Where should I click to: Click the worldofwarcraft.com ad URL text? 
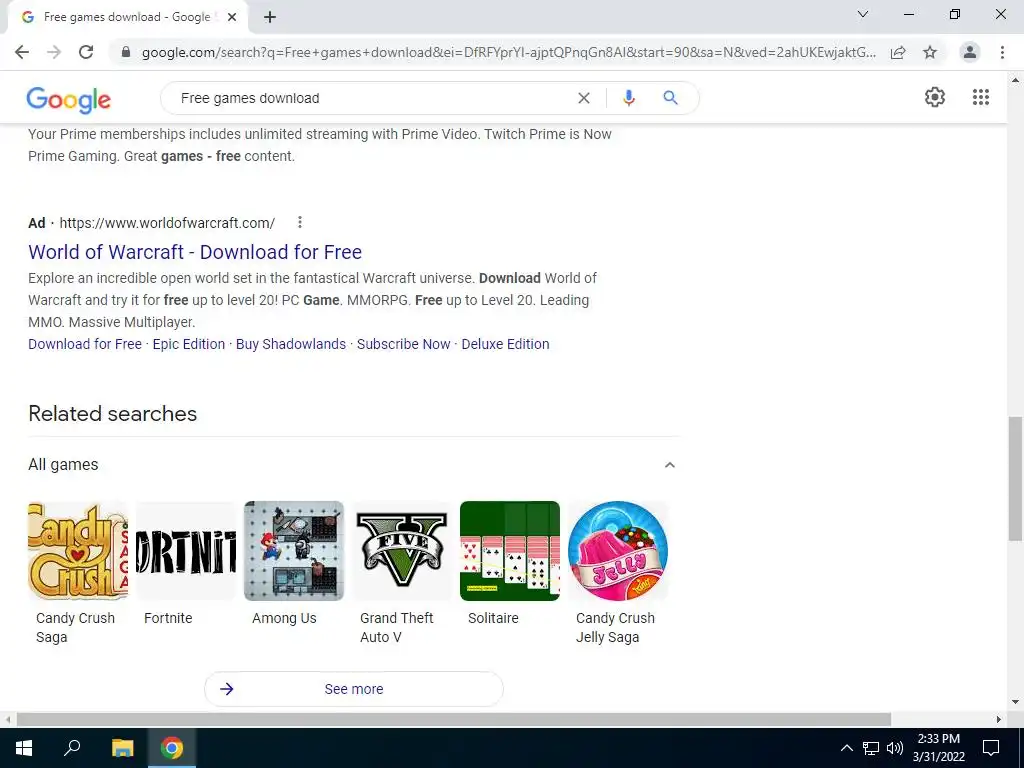[167, 223]
